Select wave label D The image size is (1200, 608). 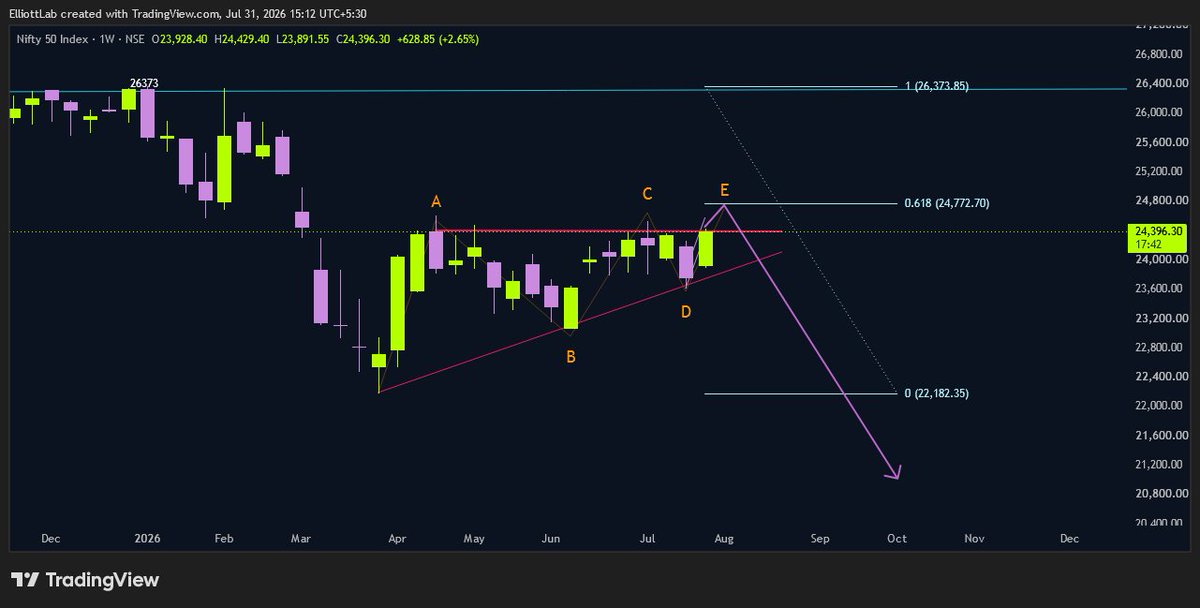click(685, 312)
